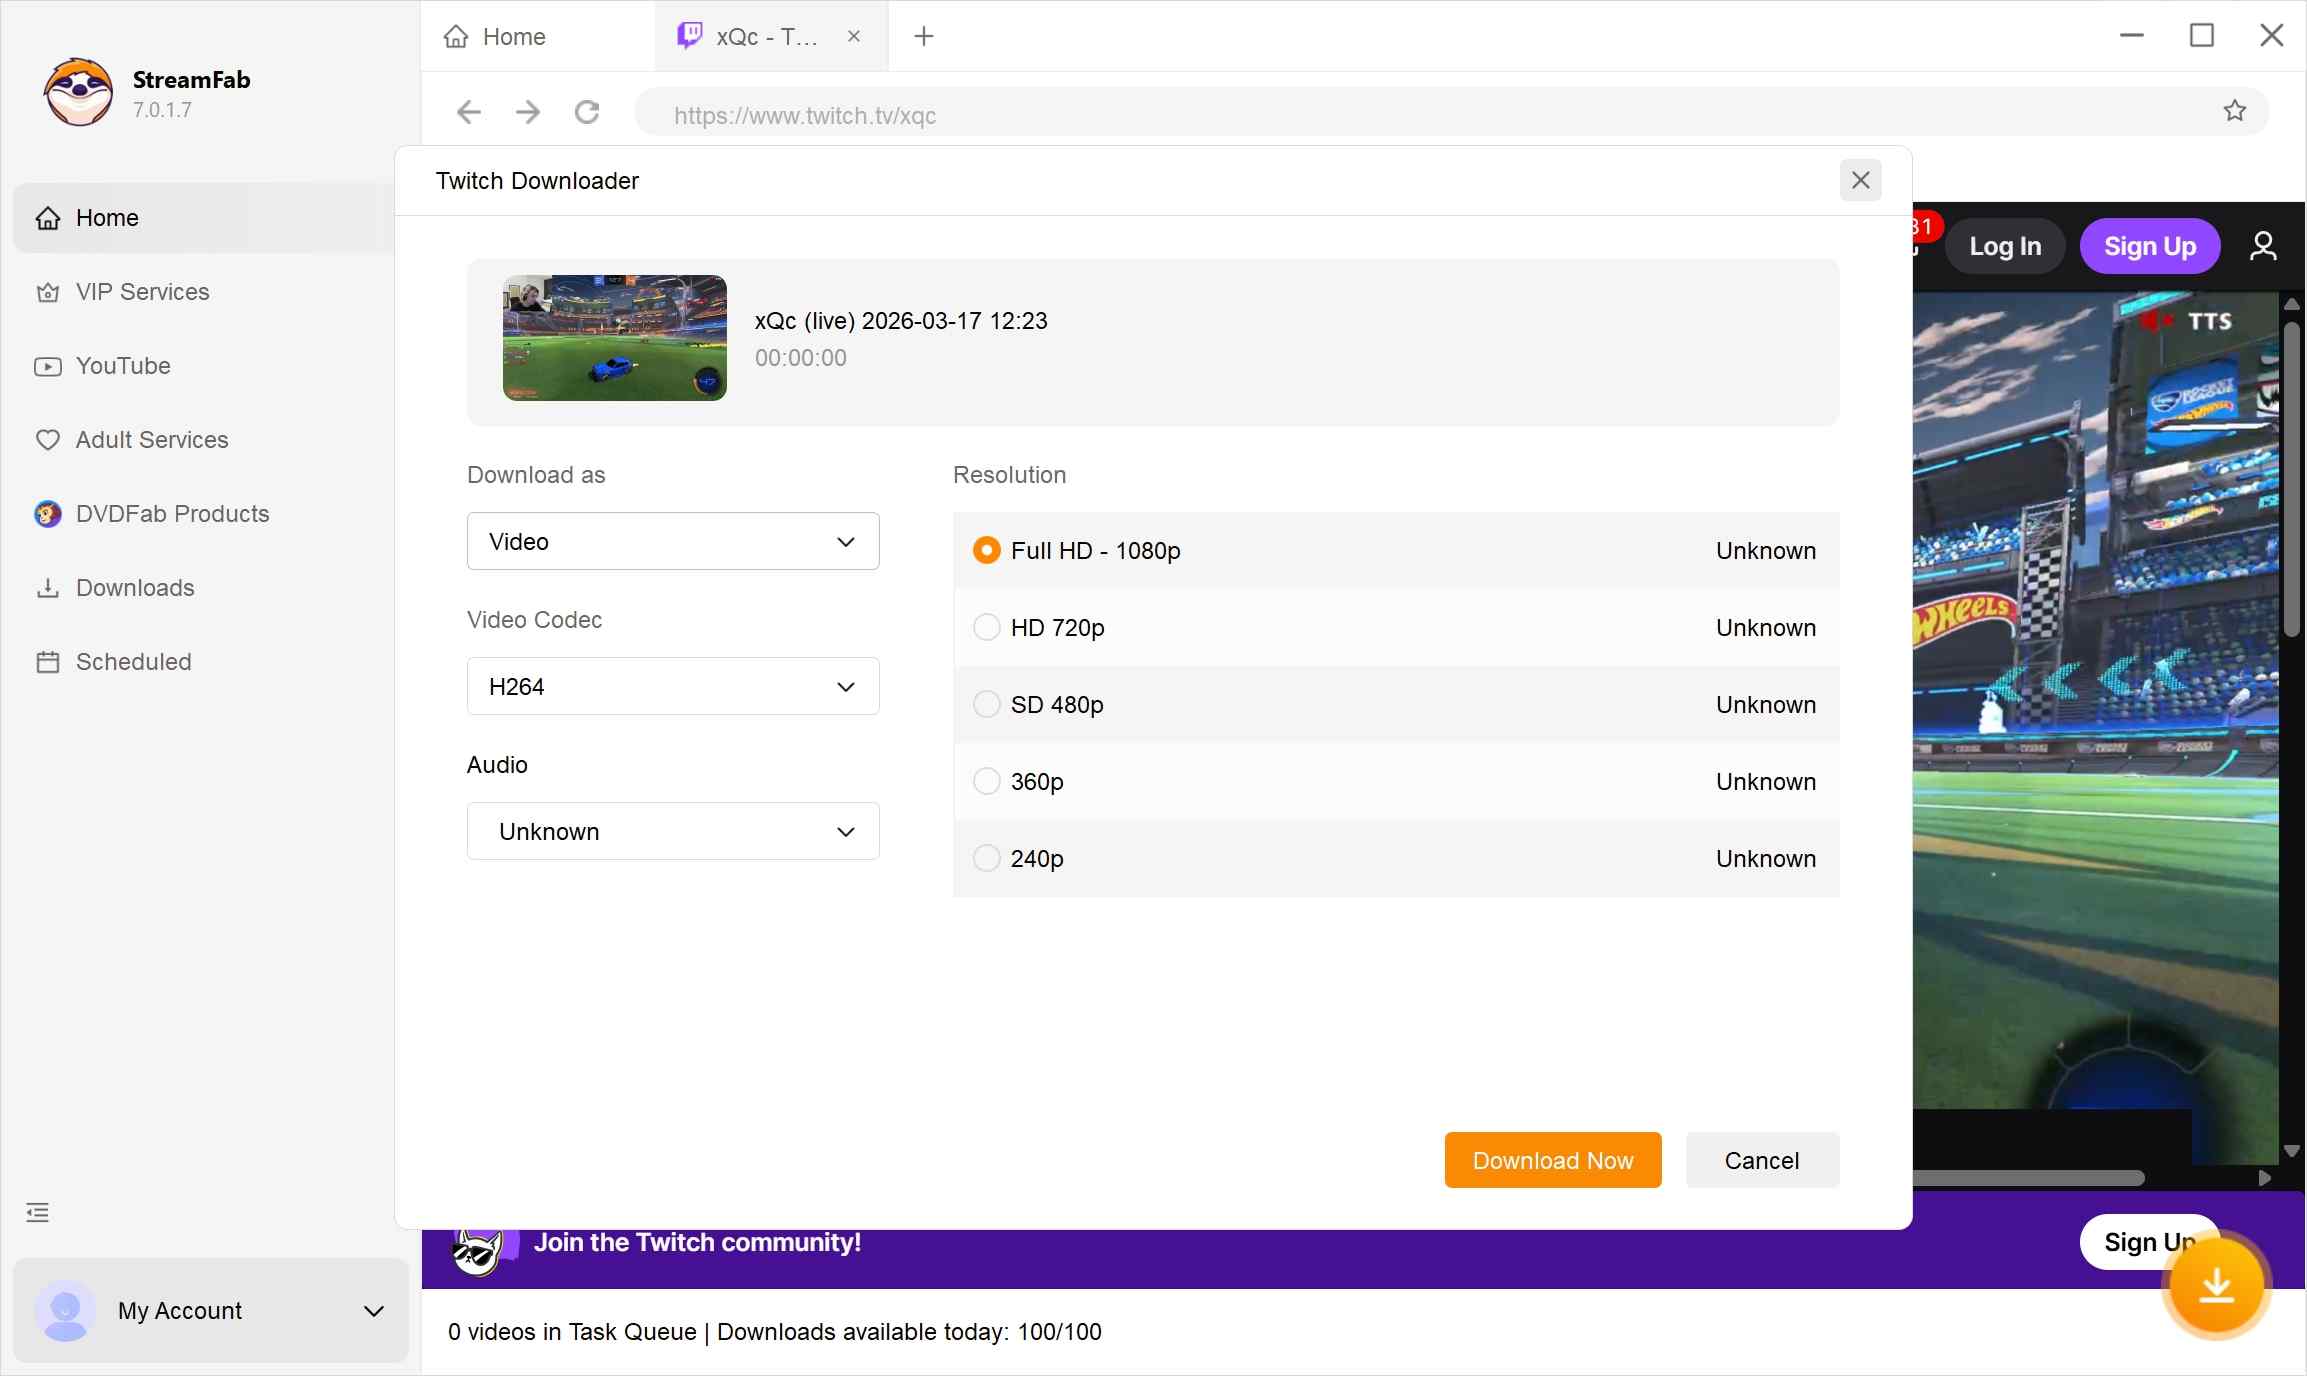This screenshot has width=2307, height=1376.
Task: Collapse the sidebar panel
Action: [37, 1213]
